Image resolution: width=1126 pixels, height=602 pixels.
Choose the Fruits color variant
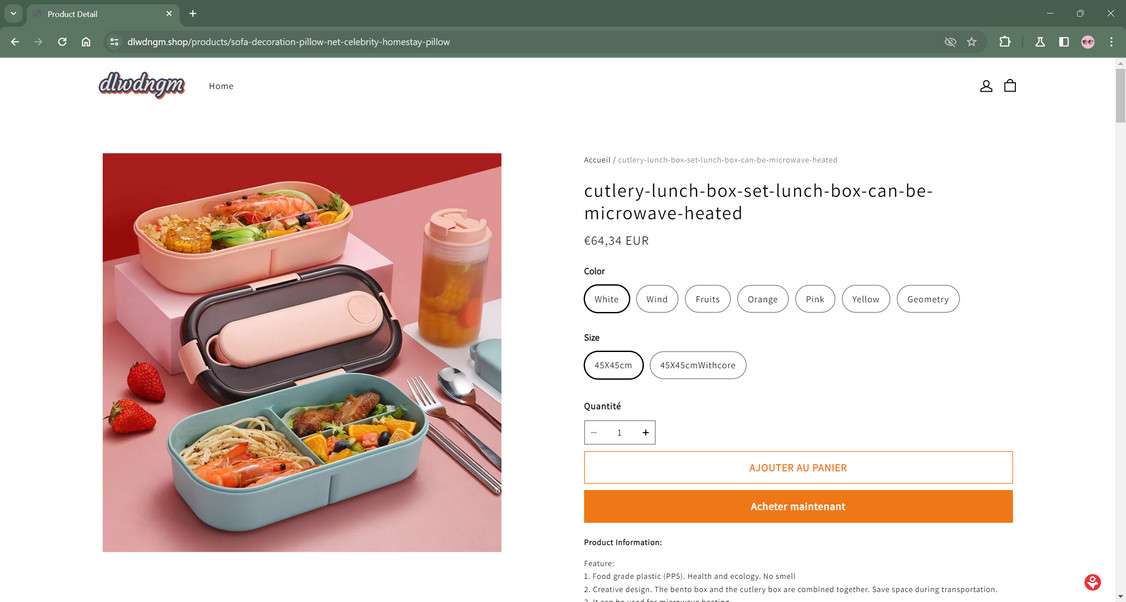pos(708,299)
